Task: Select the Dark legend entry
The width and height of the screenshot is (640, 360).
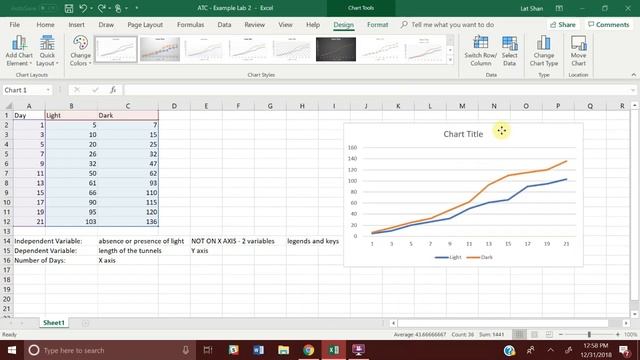Action: 480,257
